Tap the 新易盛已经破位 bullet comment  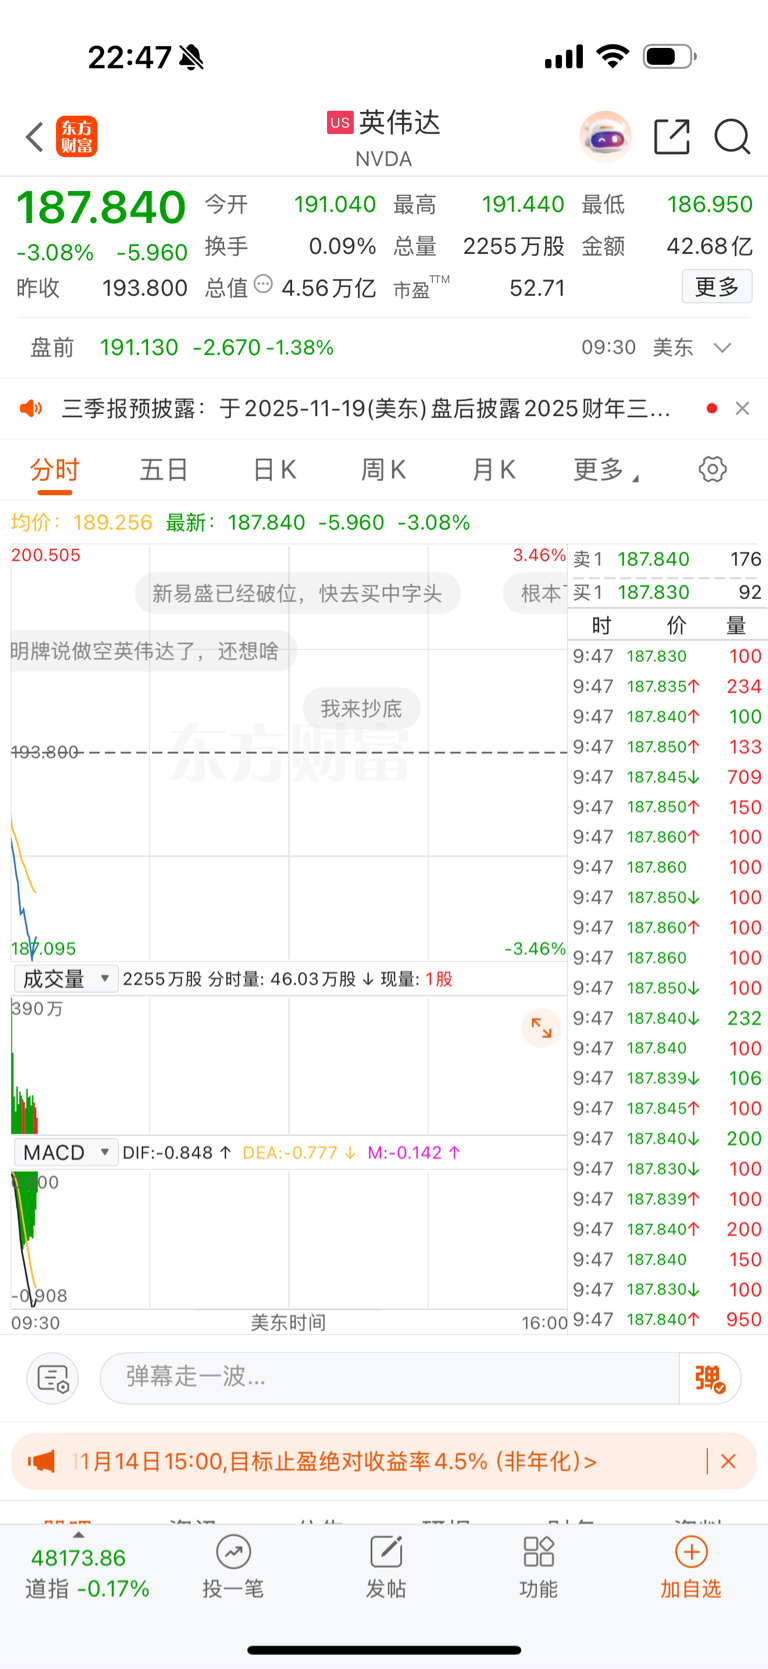click(297, 594)
